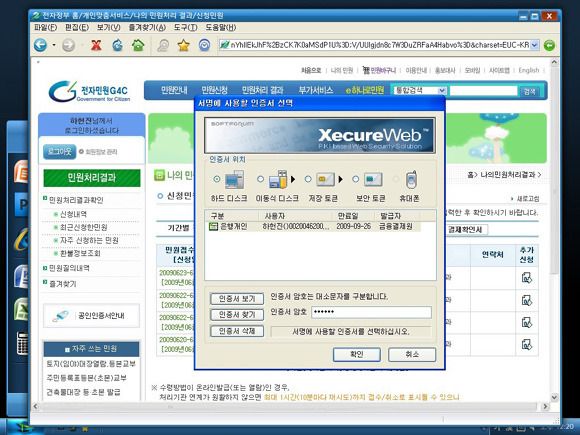The height and width of the screenshot is (435, 580).
Task: Refresh the page with the refresh icon
Action: coord(117,45)
